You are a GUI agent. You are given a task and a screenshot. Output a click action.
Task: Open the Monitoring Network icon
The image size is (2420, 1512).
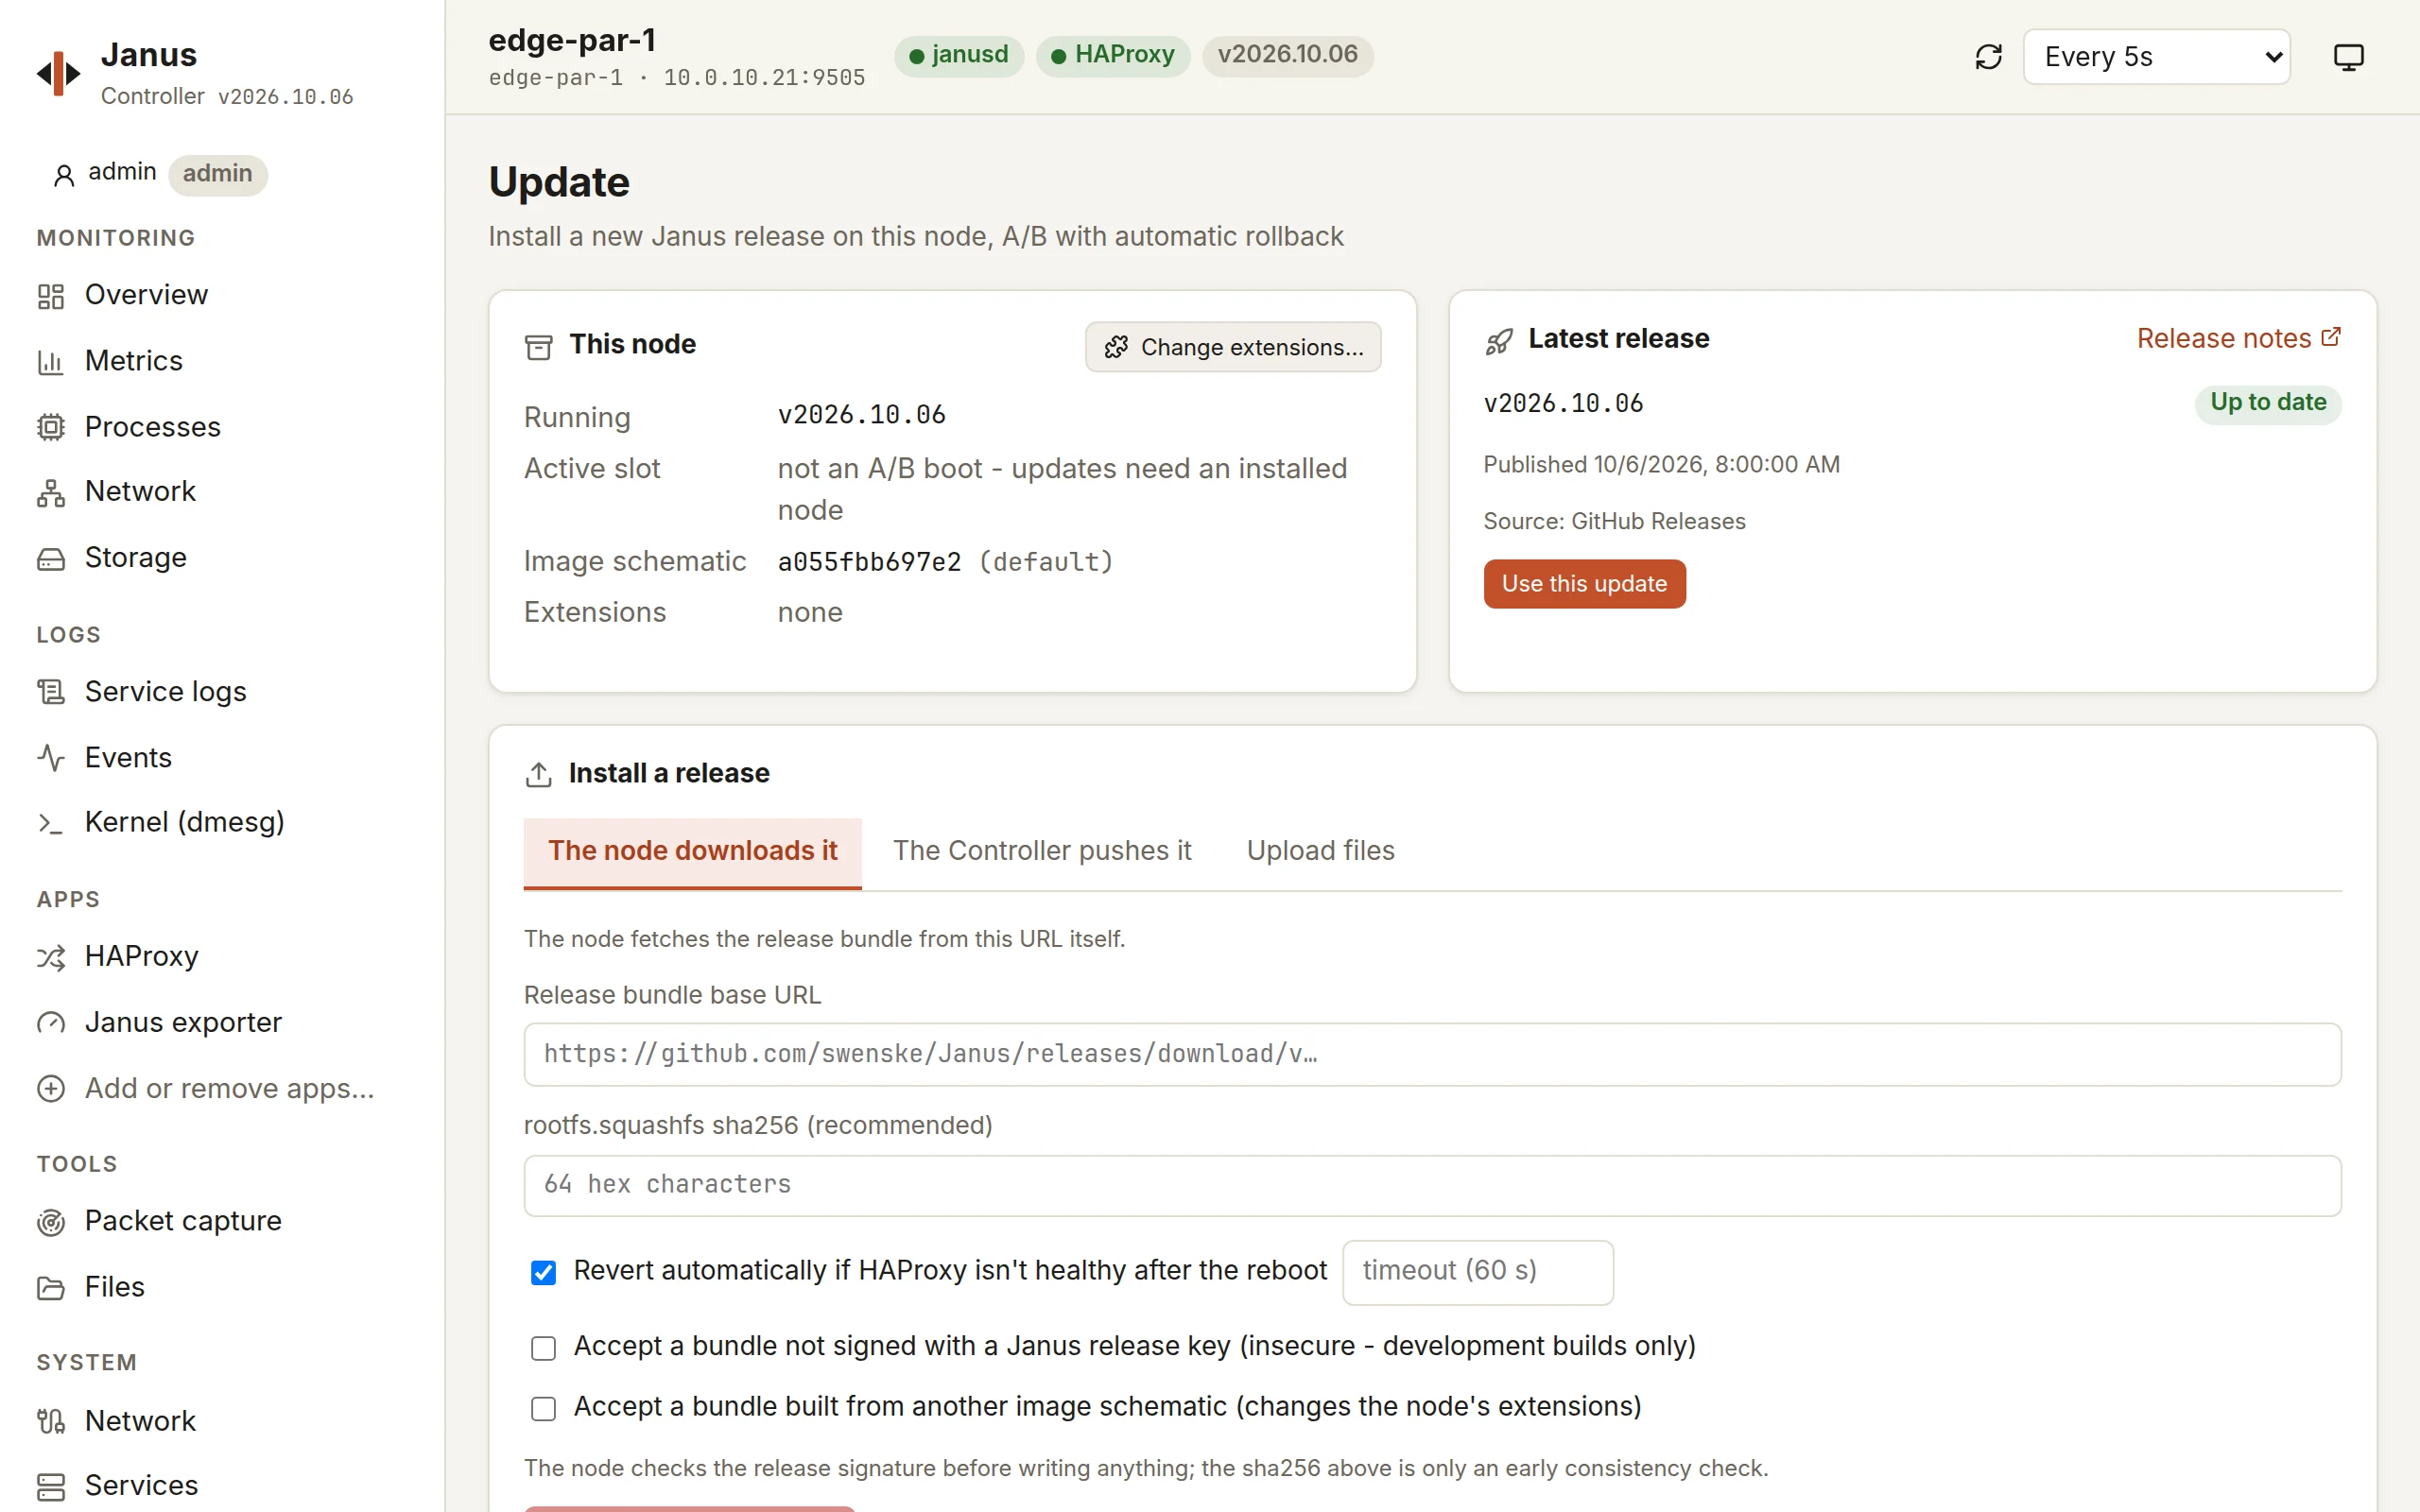click(x=51, y=492)
